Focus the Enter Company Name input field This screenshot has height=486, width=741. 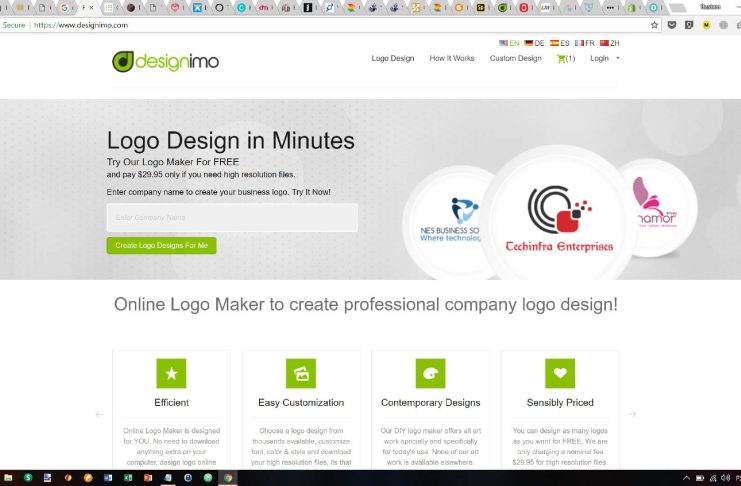coord(232,217)
